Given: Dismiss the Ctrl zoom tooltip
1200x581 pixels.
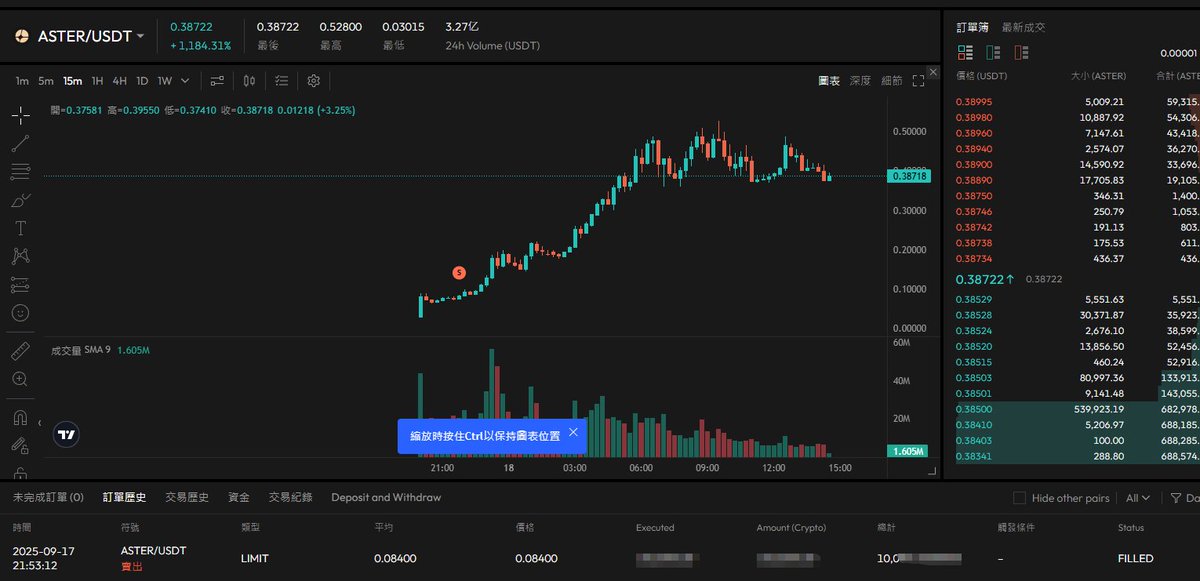Looking at the screenshot, I should (573, 432).
